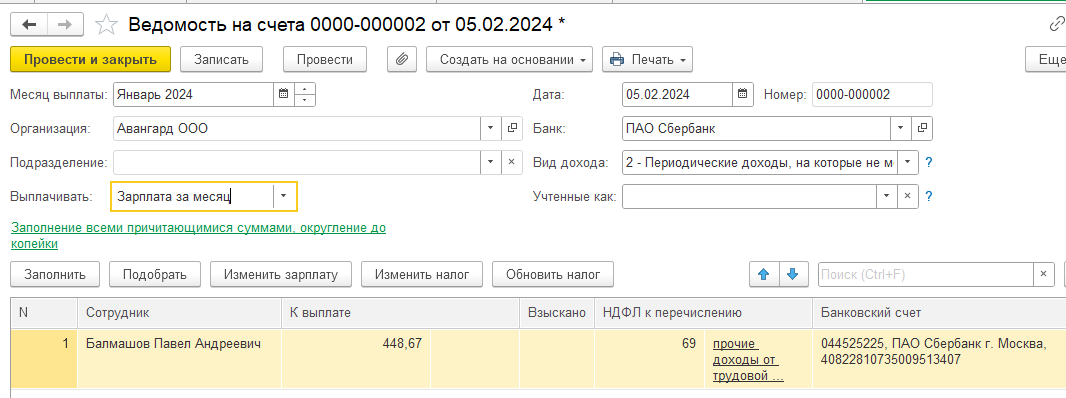
Task: Click the Банковский счет column header
Action: coord(939,312)
